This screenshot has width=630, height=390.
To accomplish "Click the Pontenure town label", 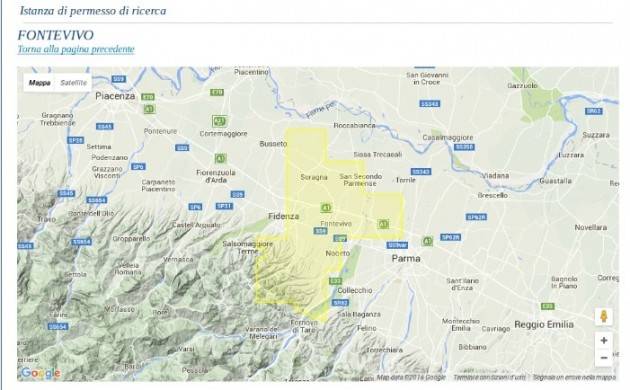I will [160, 131].
